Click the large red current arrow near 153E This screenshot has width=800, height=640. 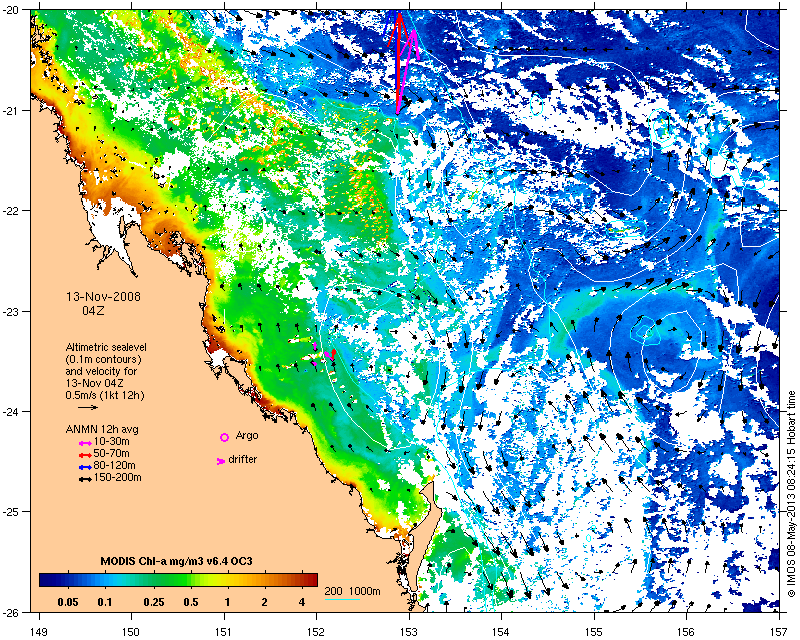pyautogui.click(x=398, y=62)
